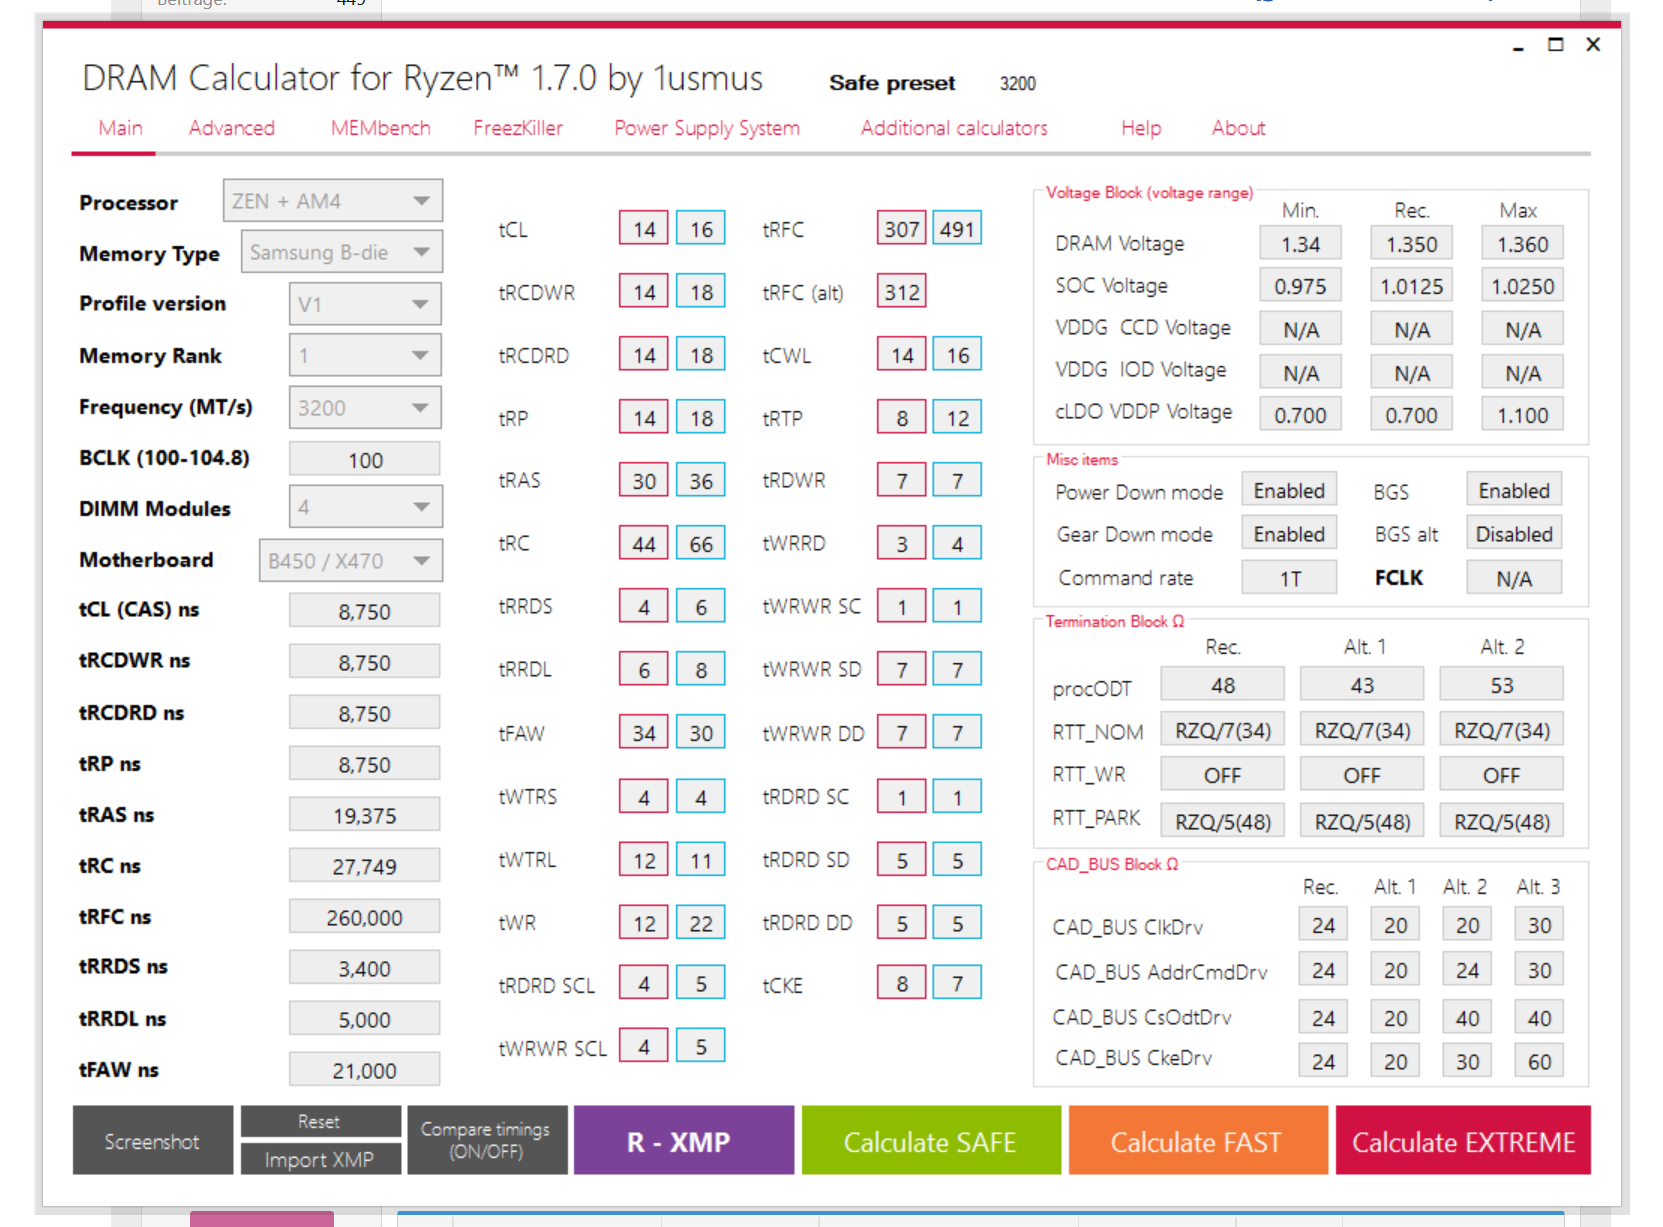Click the blue tWR value 22

701,923
